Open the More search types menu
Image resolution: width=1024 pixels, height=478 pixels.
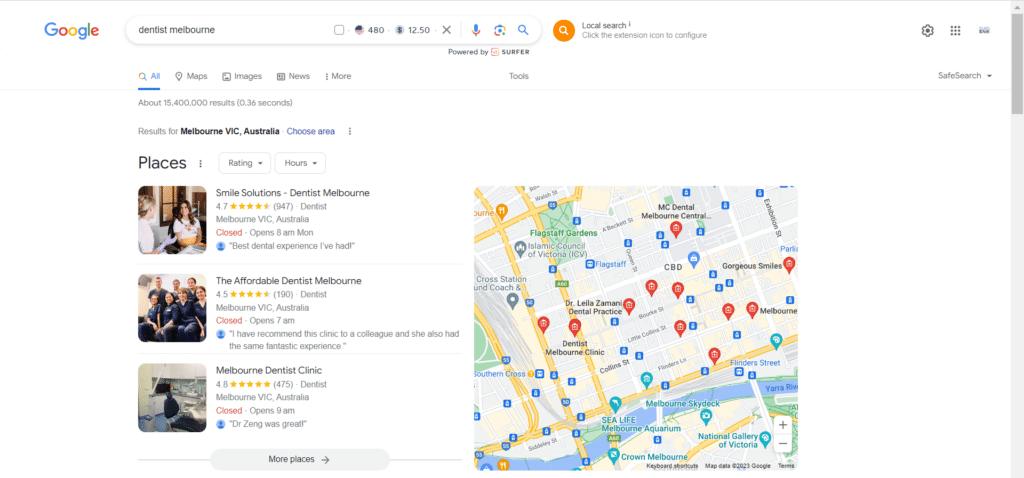(x=338, y=76)
